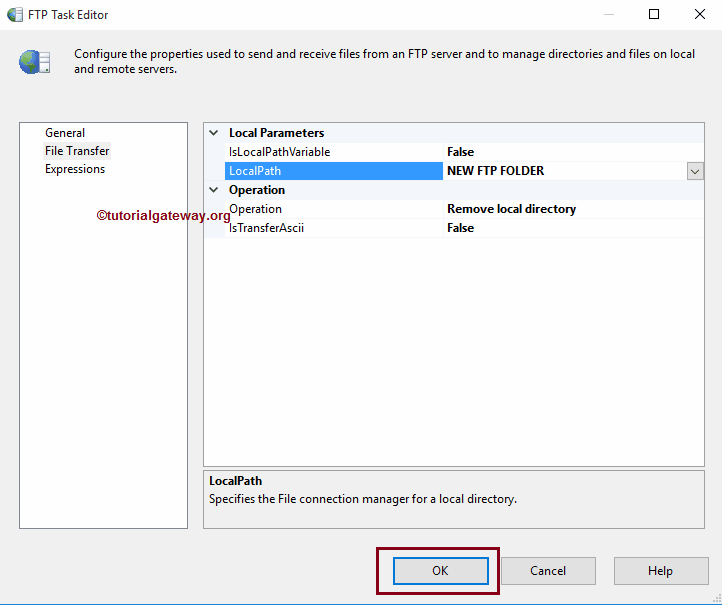Click the File connection manager description text
This screenshot has width=722, height=605.
363,499
